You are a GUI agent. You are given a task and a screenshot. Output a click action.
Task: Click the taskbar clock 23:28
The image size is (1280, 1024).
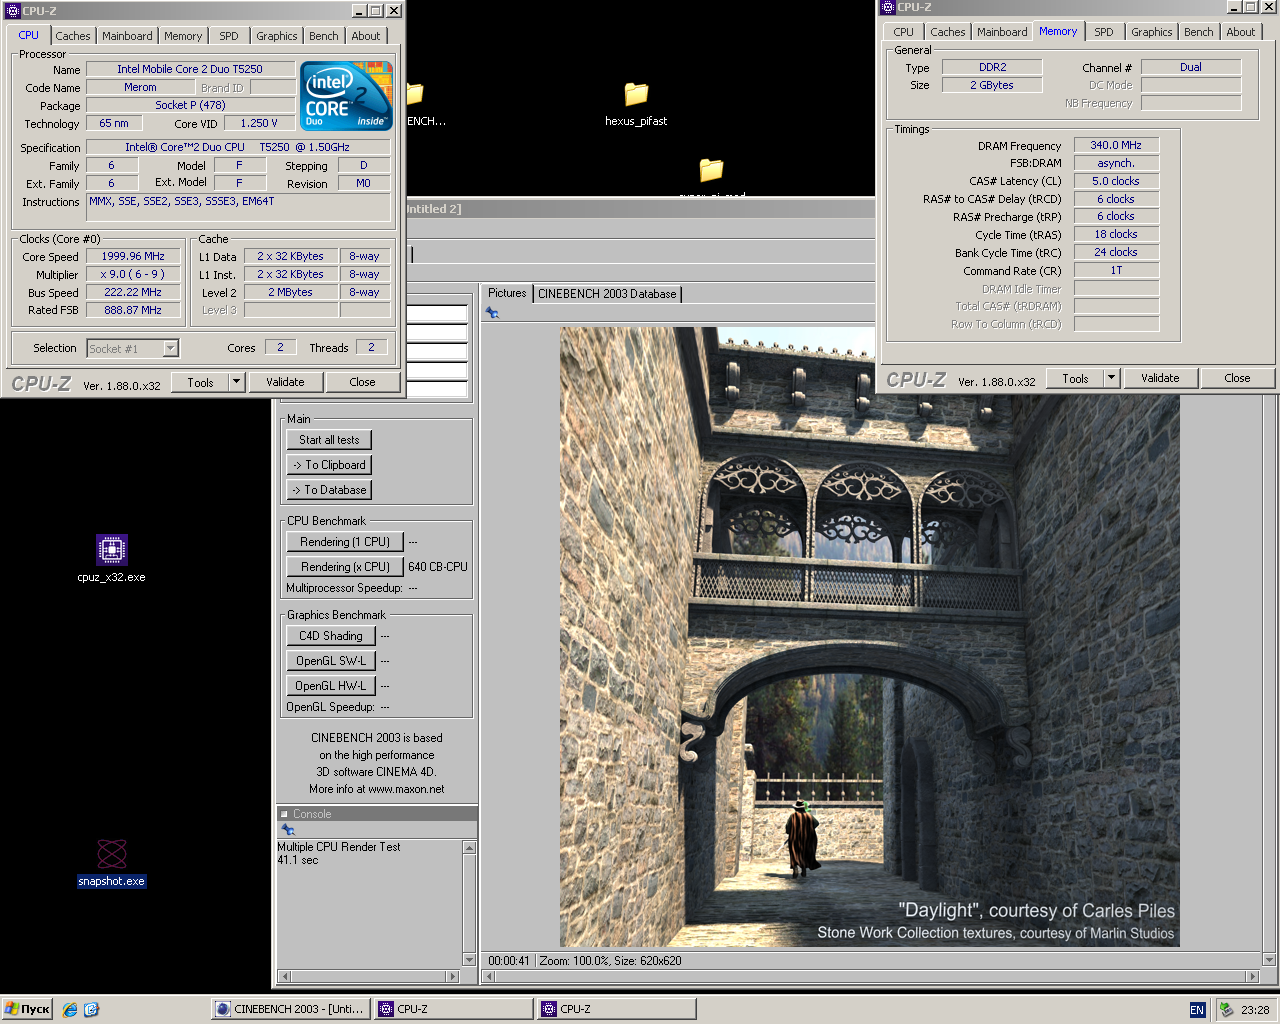click(1255, 1010)
